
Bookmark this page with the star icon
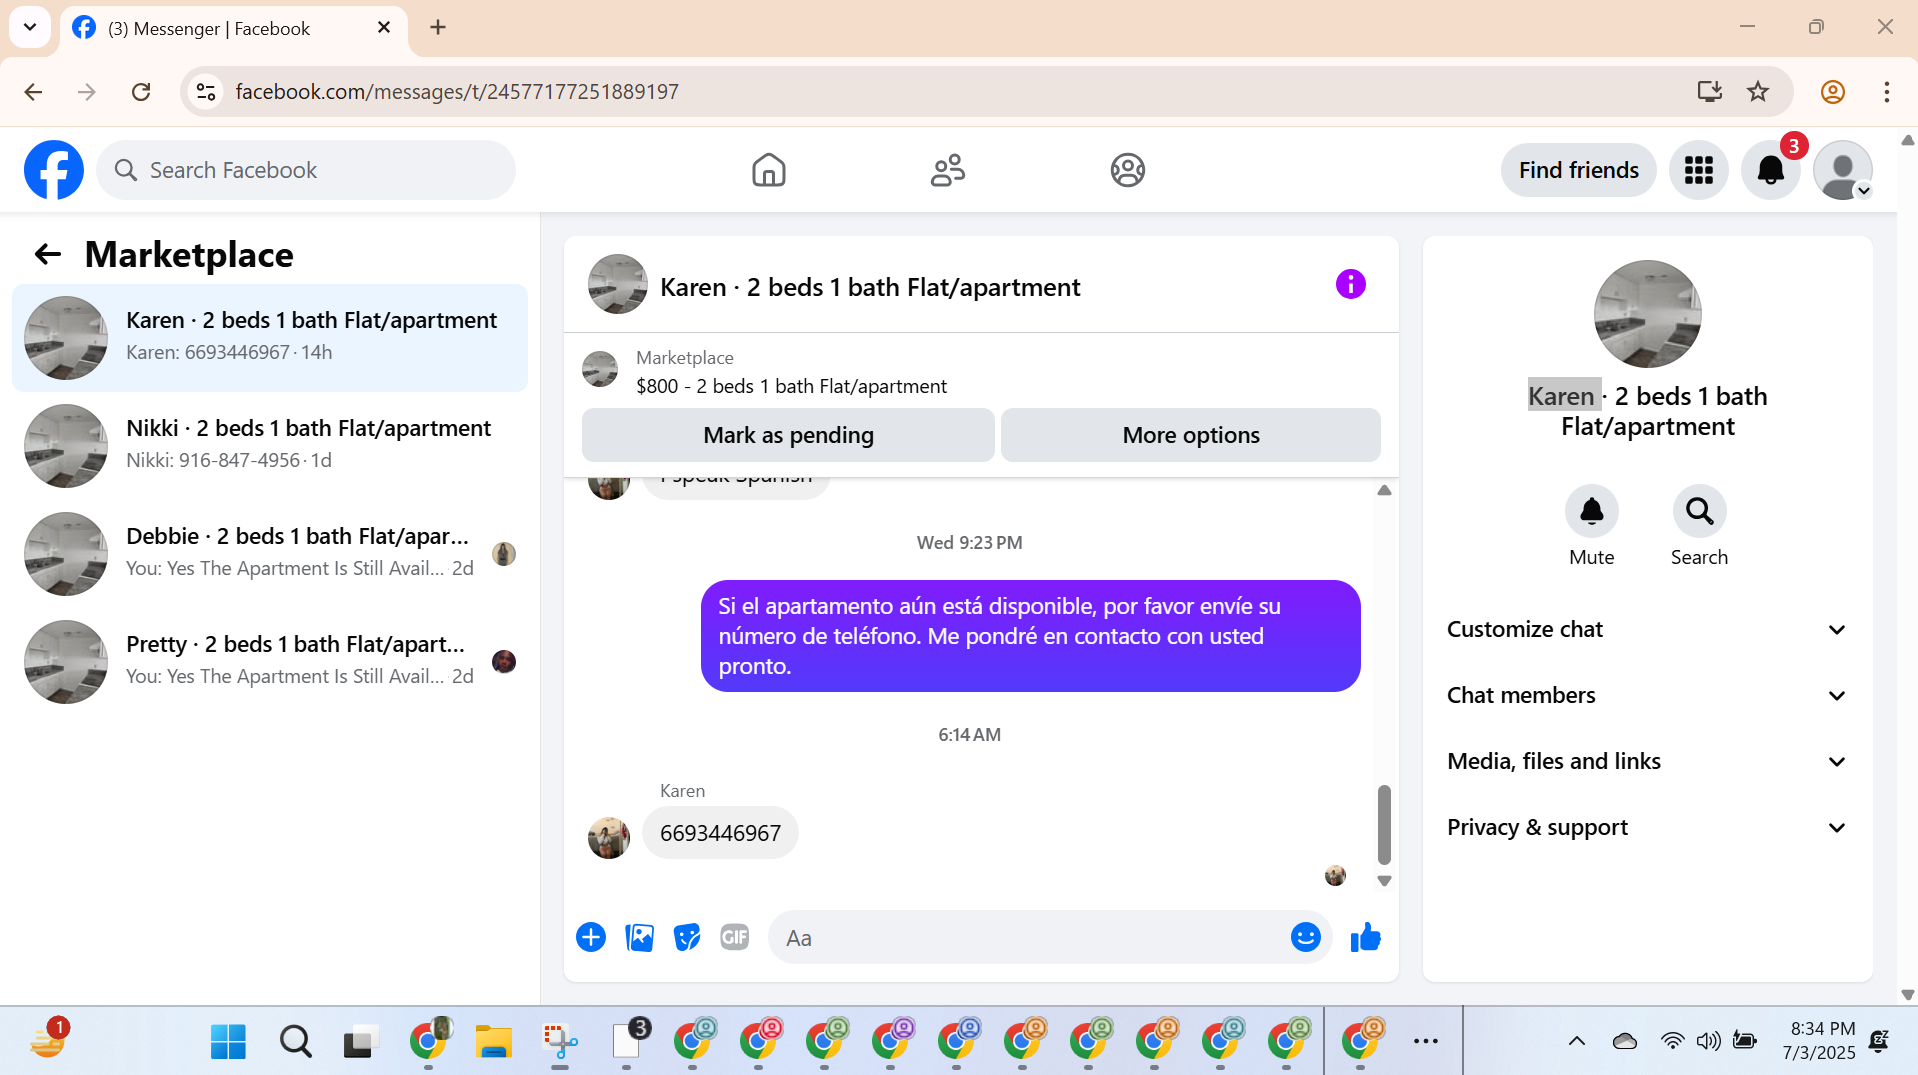[1758, 92]
